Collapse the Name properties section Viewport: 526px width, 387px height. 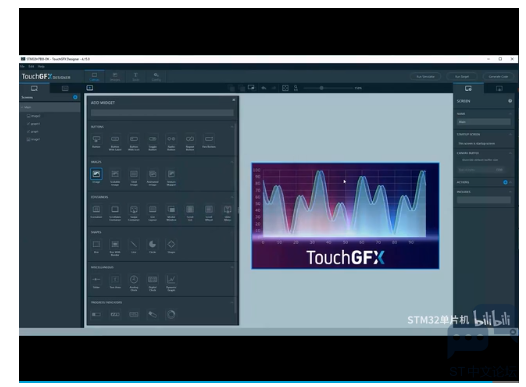510,114
